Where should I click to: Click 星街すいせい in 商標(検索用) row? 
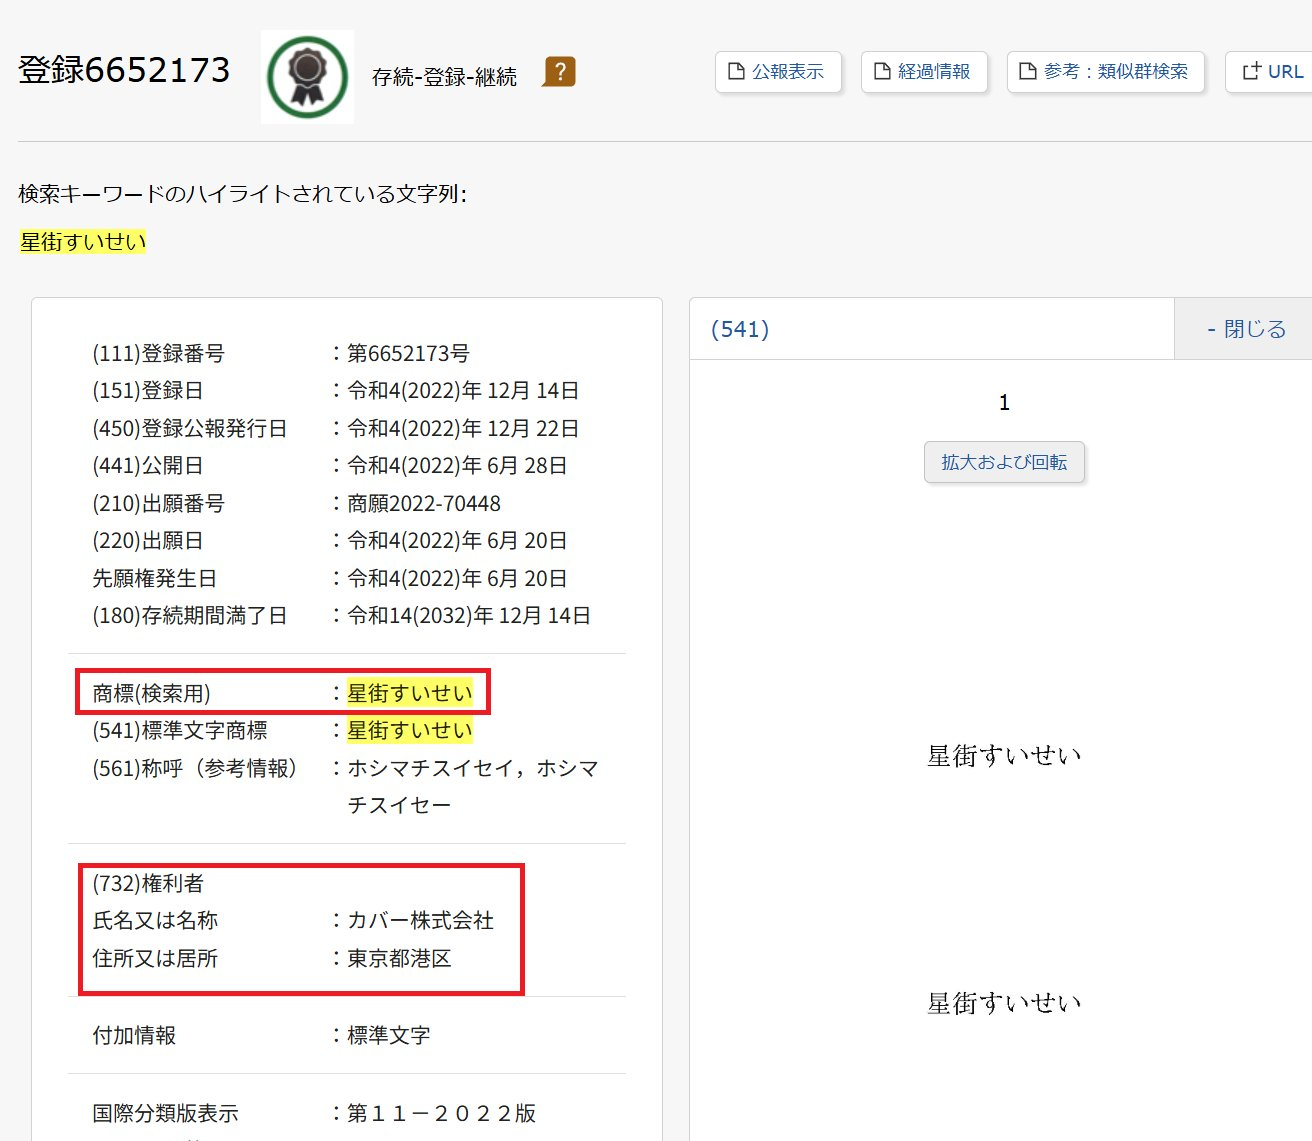[410, 693]
